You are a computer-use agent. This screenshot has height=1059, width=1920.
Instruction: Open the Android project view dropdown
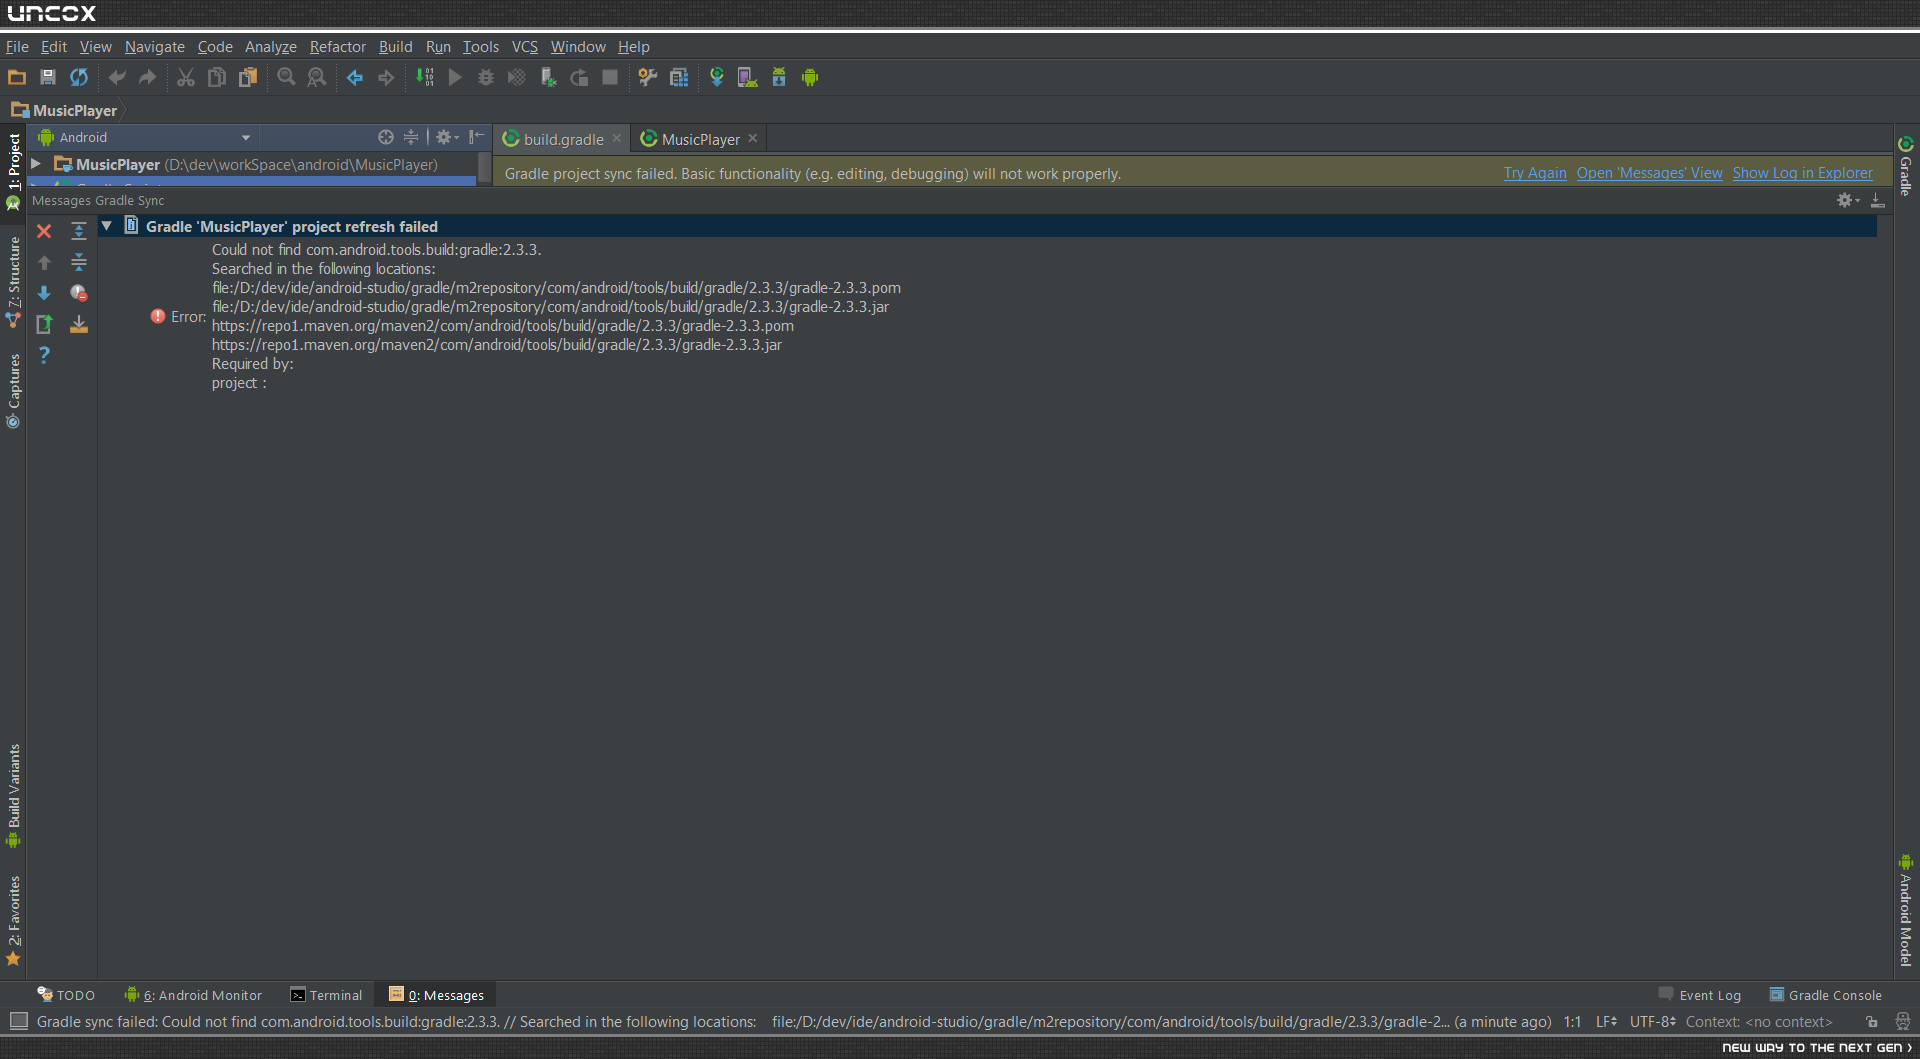(x=144, y=138)
